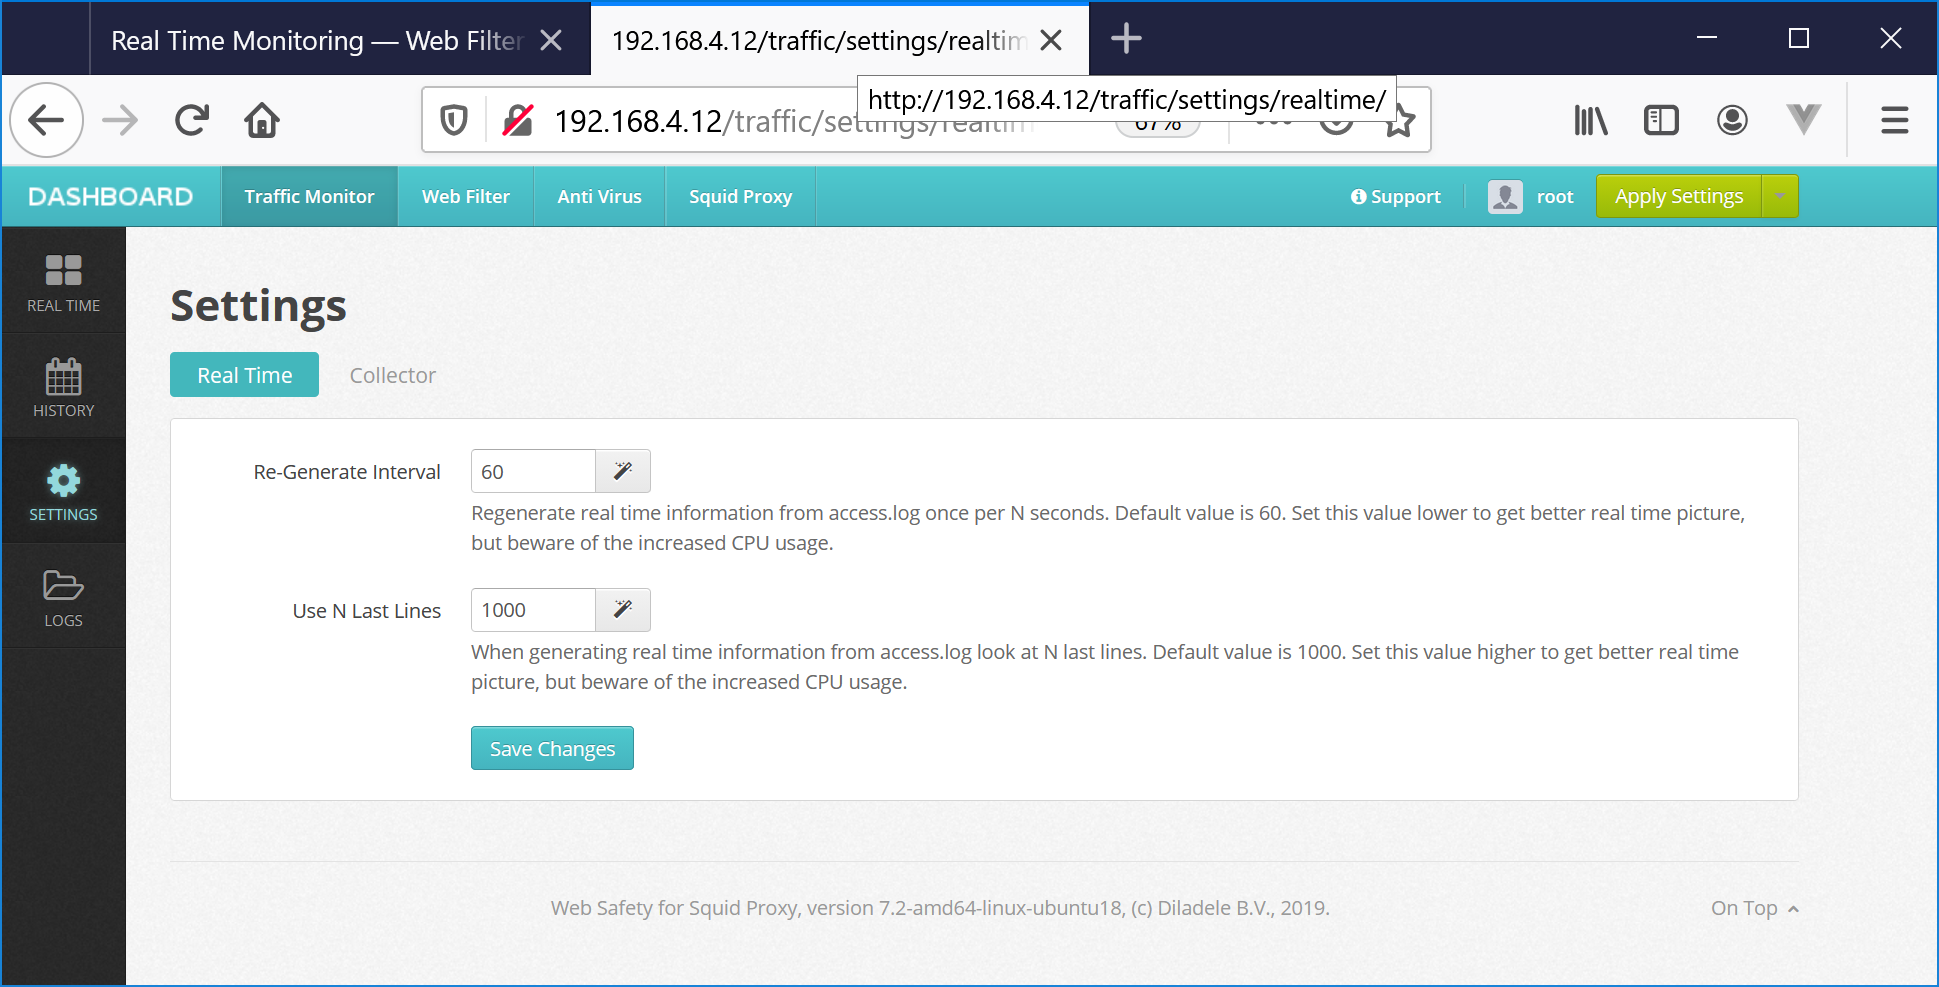The image size is (1939, 987).
Task: Open browser hamburger menu
Action: [1894, 121]
